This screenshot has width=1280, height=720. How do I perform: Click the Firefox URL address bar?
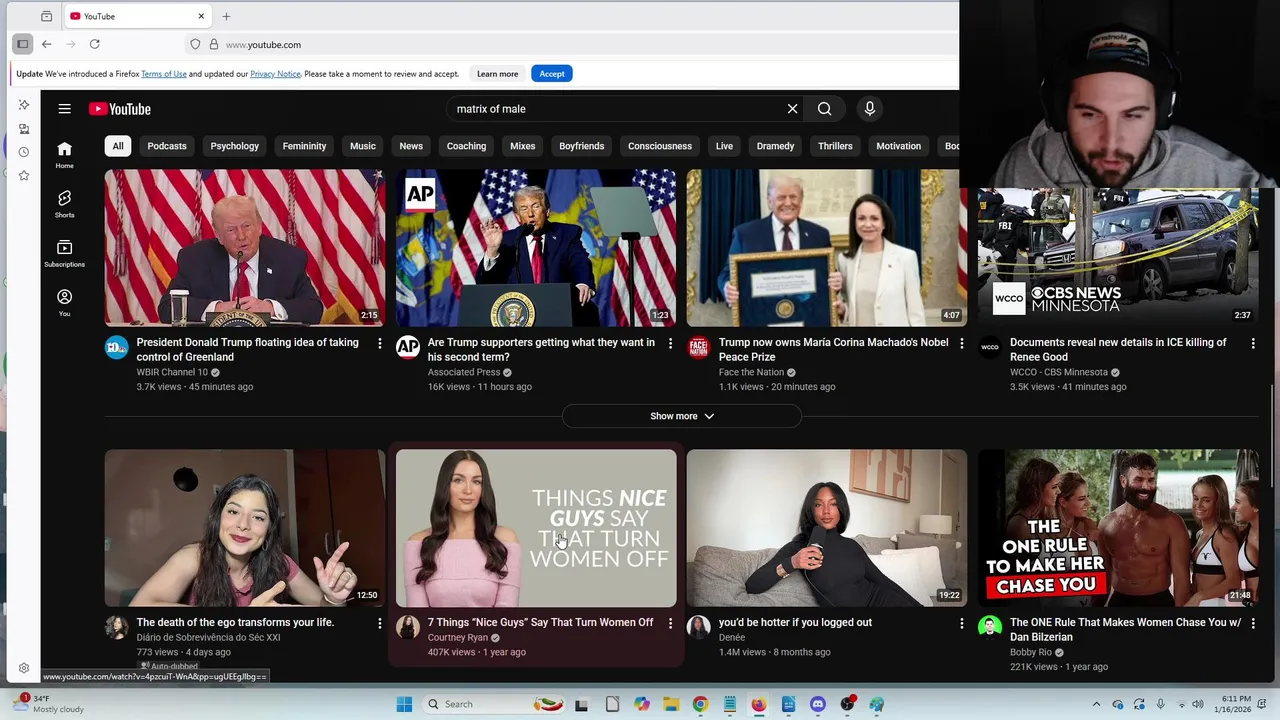[570, 44]
